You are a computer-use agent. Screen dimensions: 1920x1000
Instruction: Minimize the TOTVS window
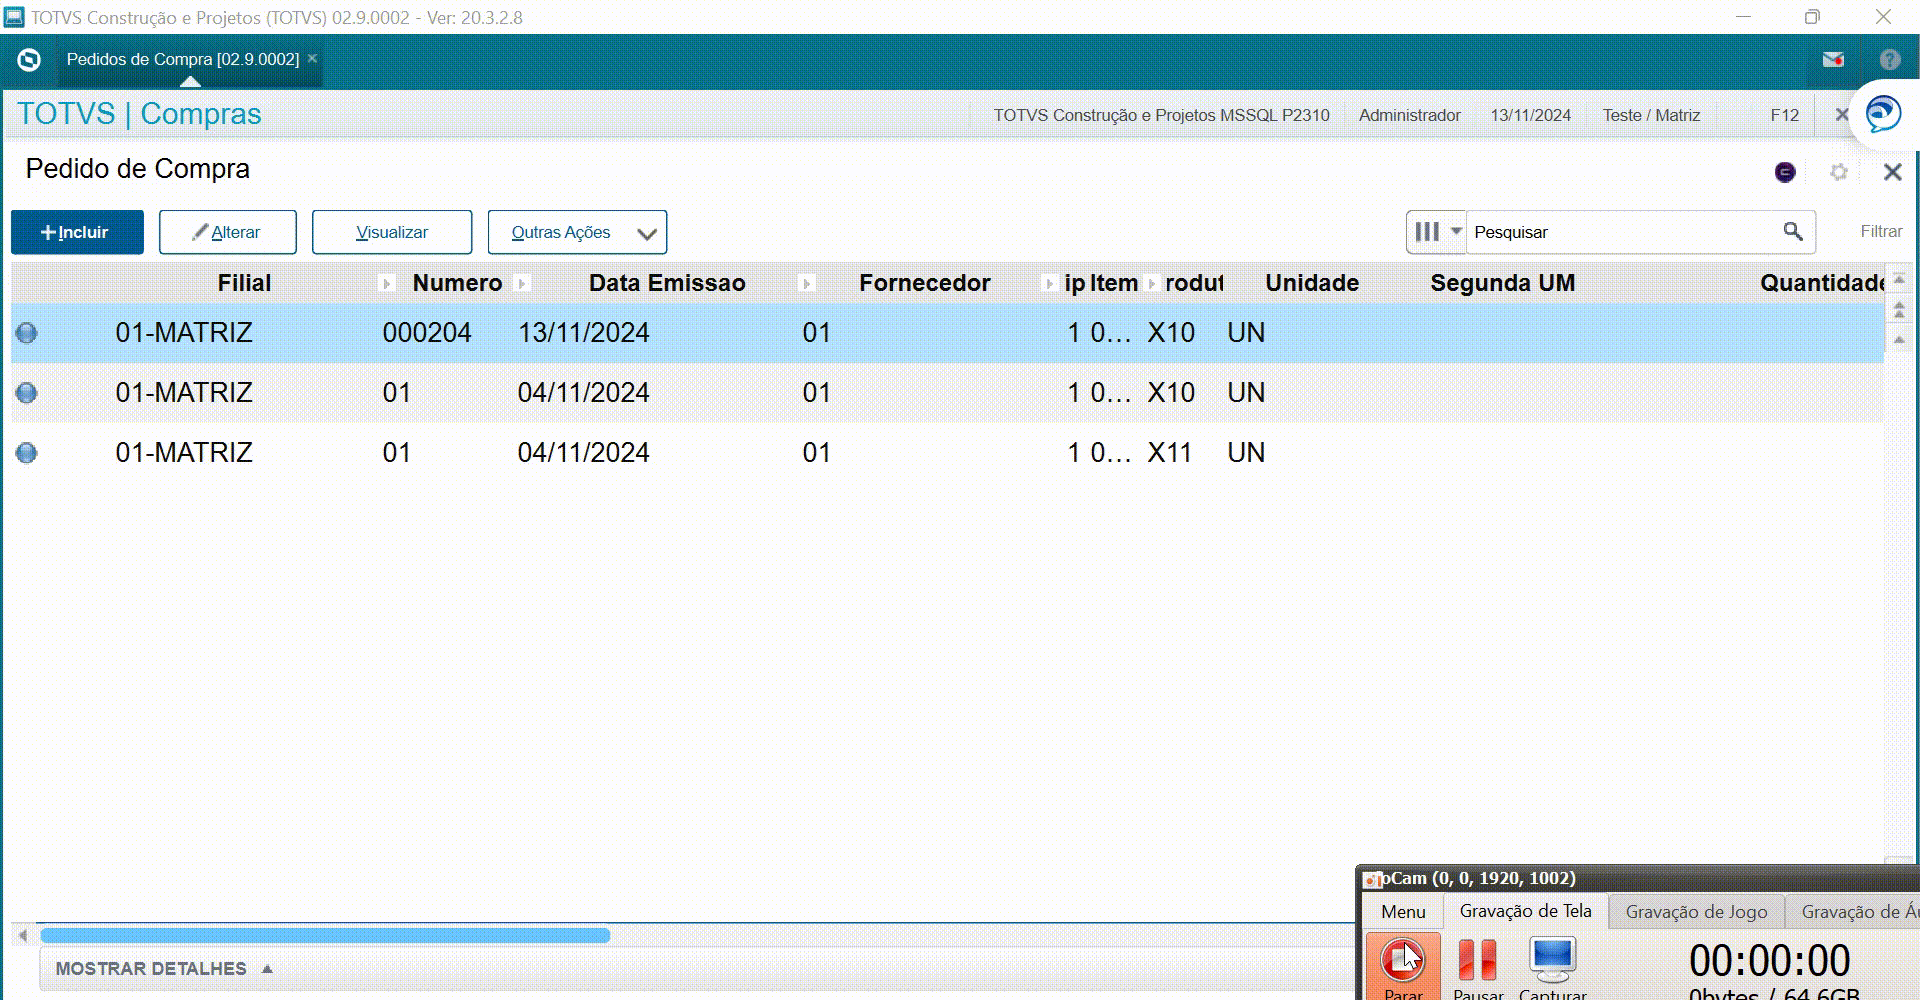point(1743,17)
